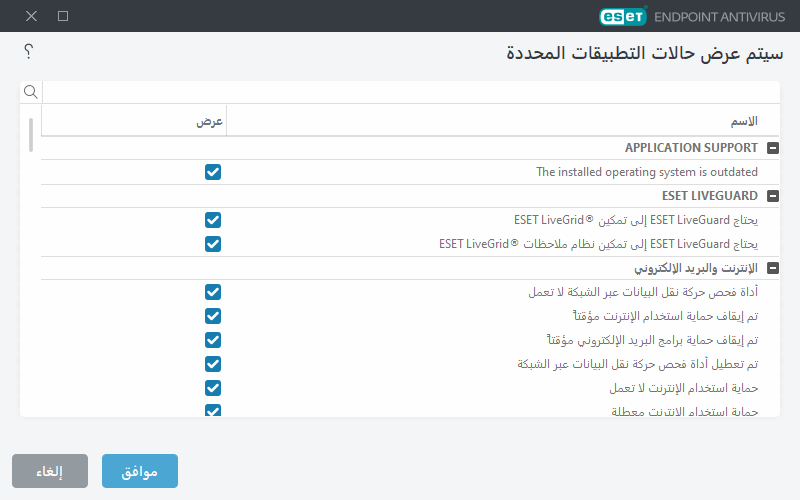The image size is (800, 500).
Task: Open help via the question mark icon
Action: coord(29,51)
